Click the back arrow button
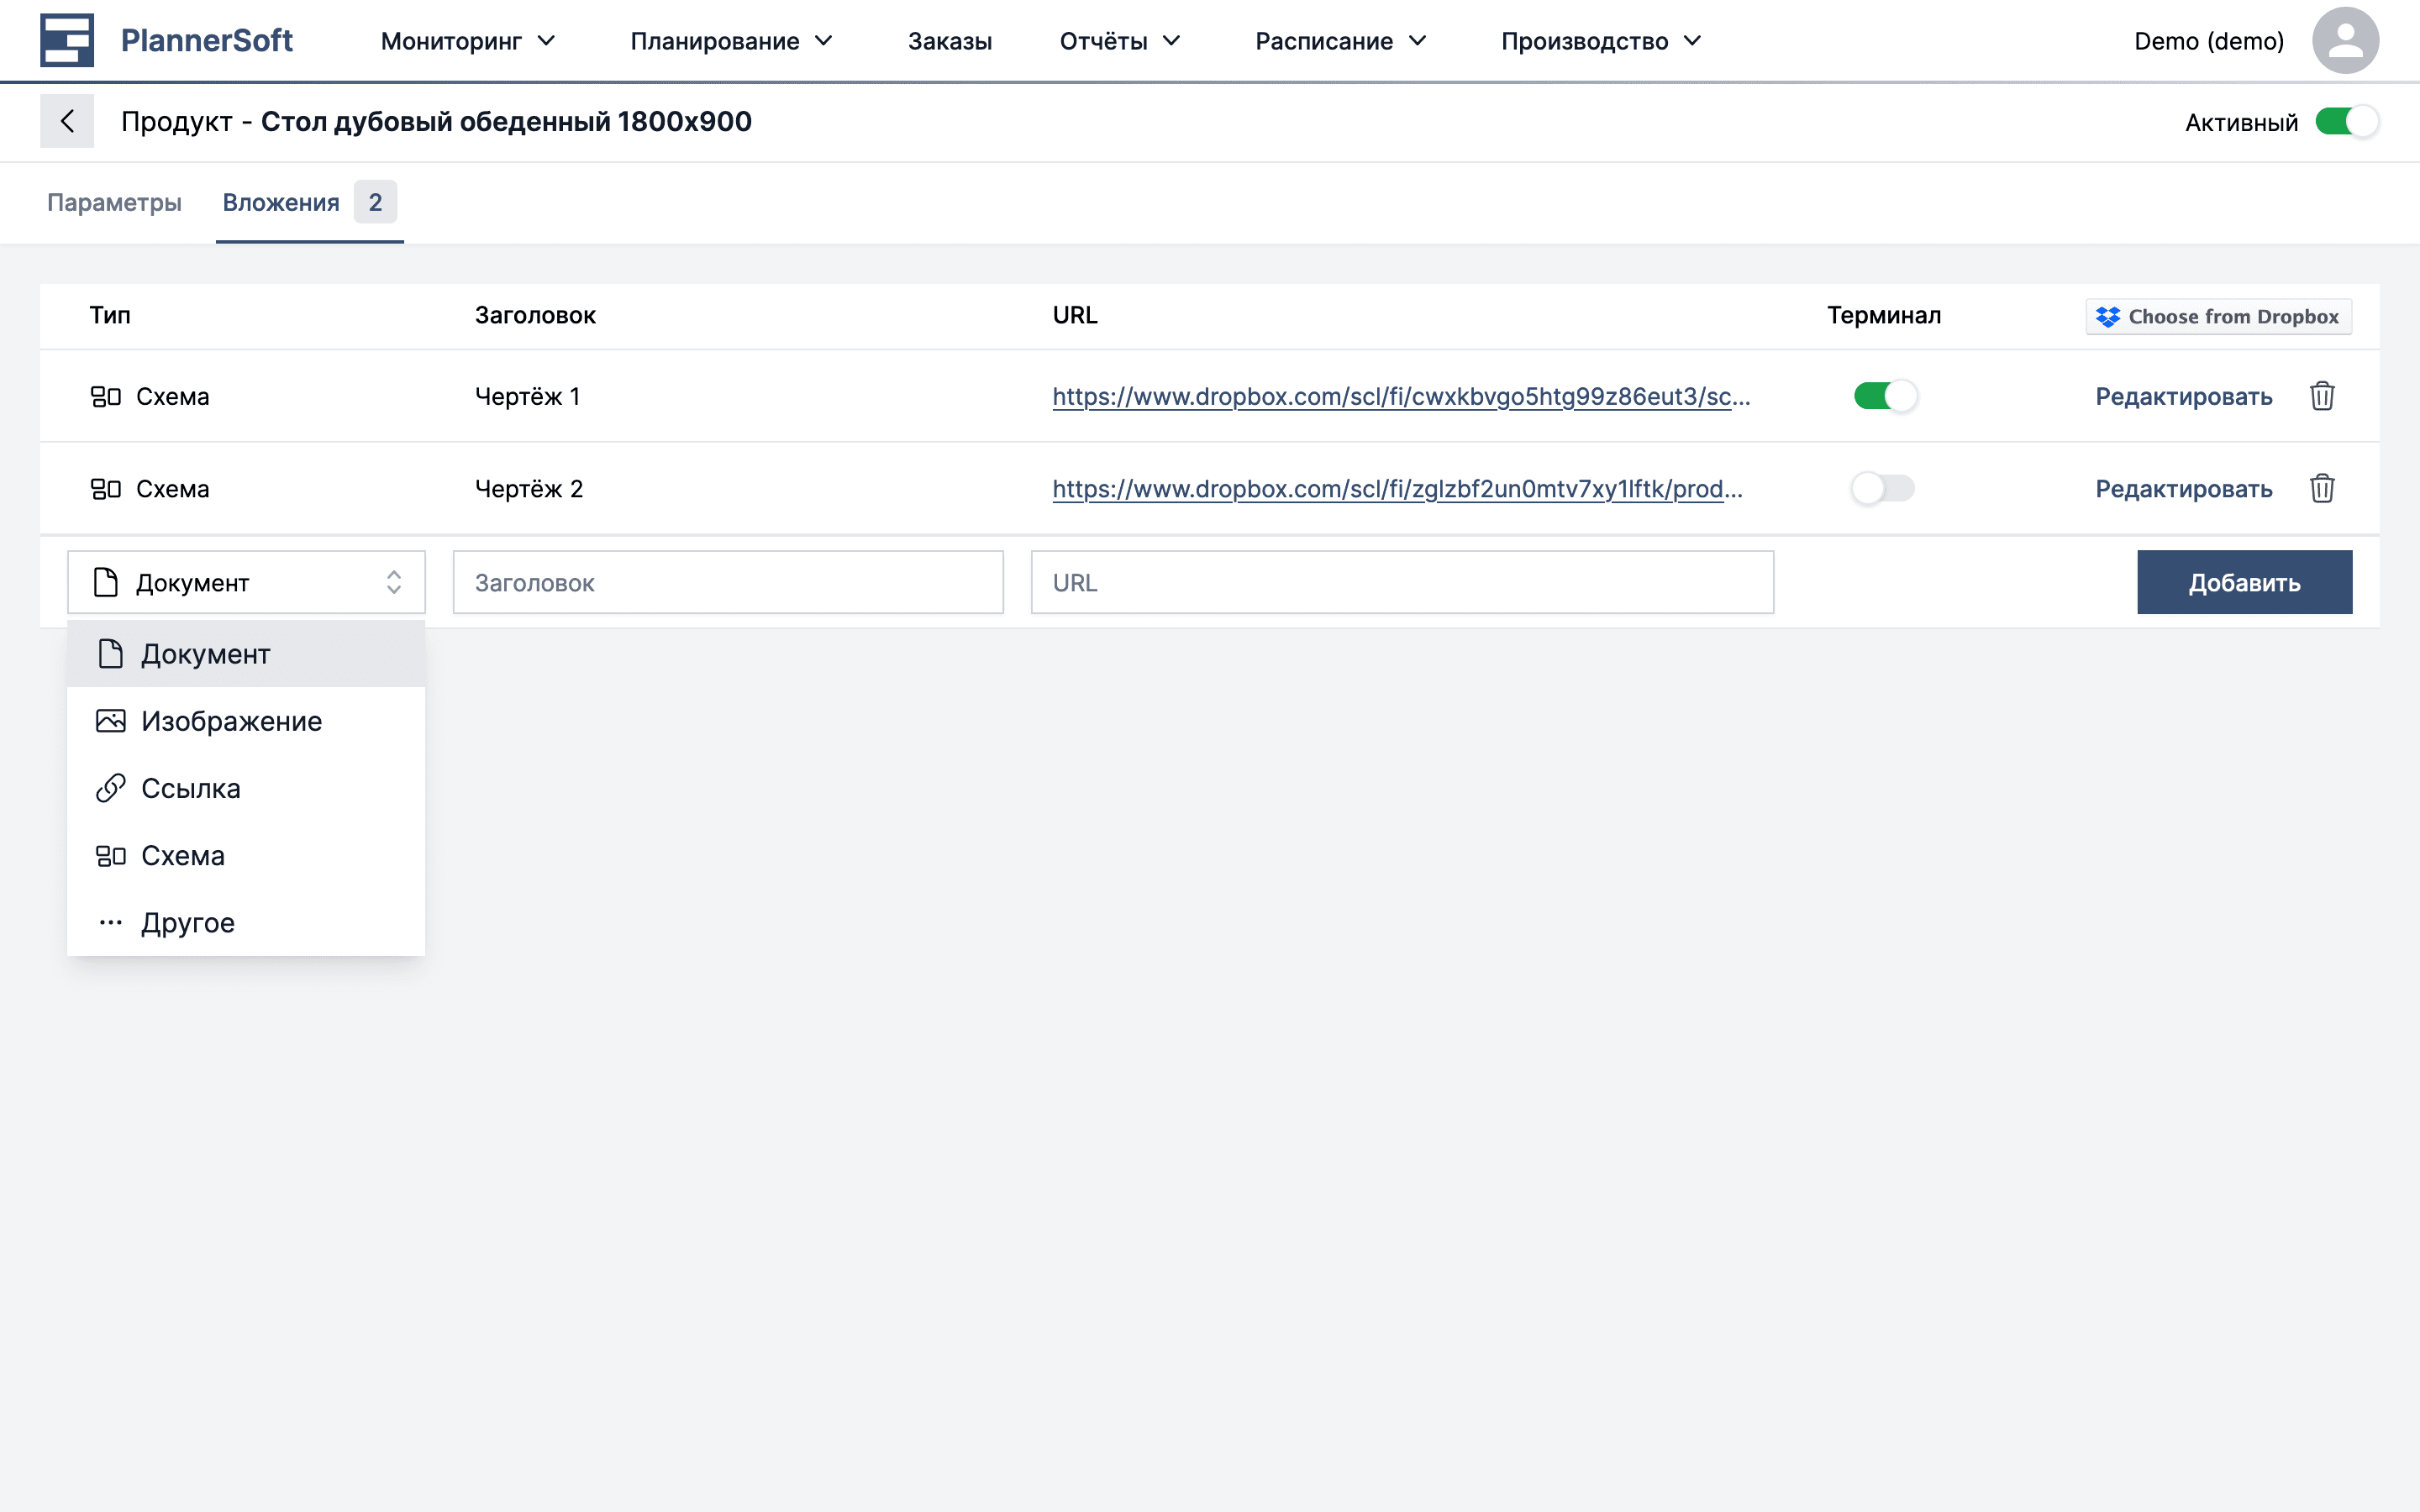2420x1512 pixels. click(x=67, y=121)
